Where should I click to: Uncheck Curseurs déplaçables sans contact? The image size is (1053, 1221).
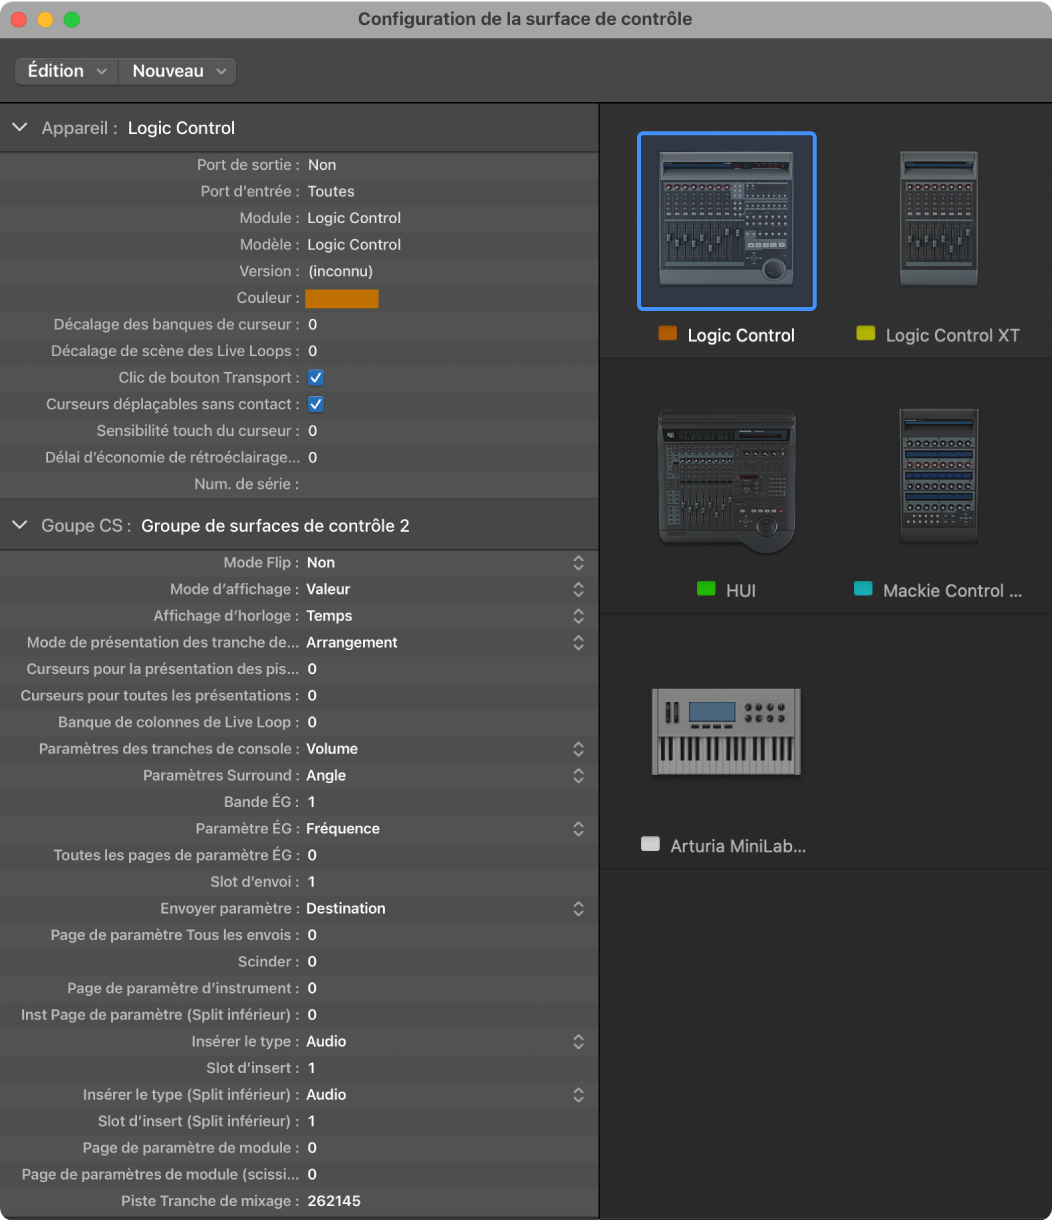click(315, 404)
